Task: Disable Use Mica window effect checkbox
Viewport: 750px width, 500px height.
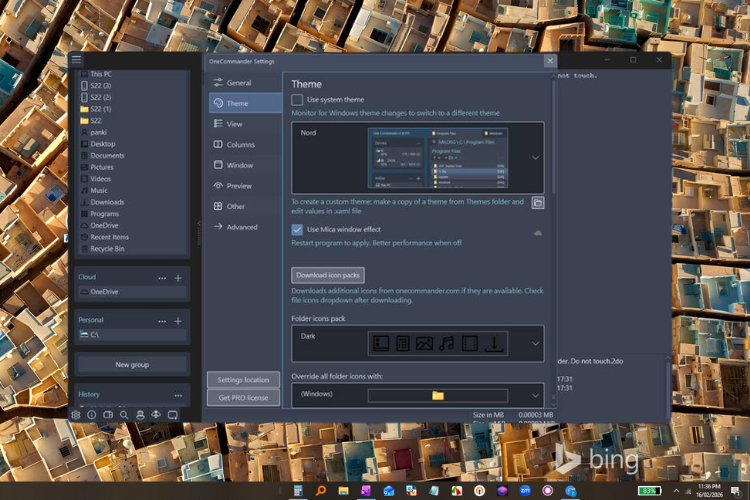Action: pyautogui.click(x=297, y=229)
